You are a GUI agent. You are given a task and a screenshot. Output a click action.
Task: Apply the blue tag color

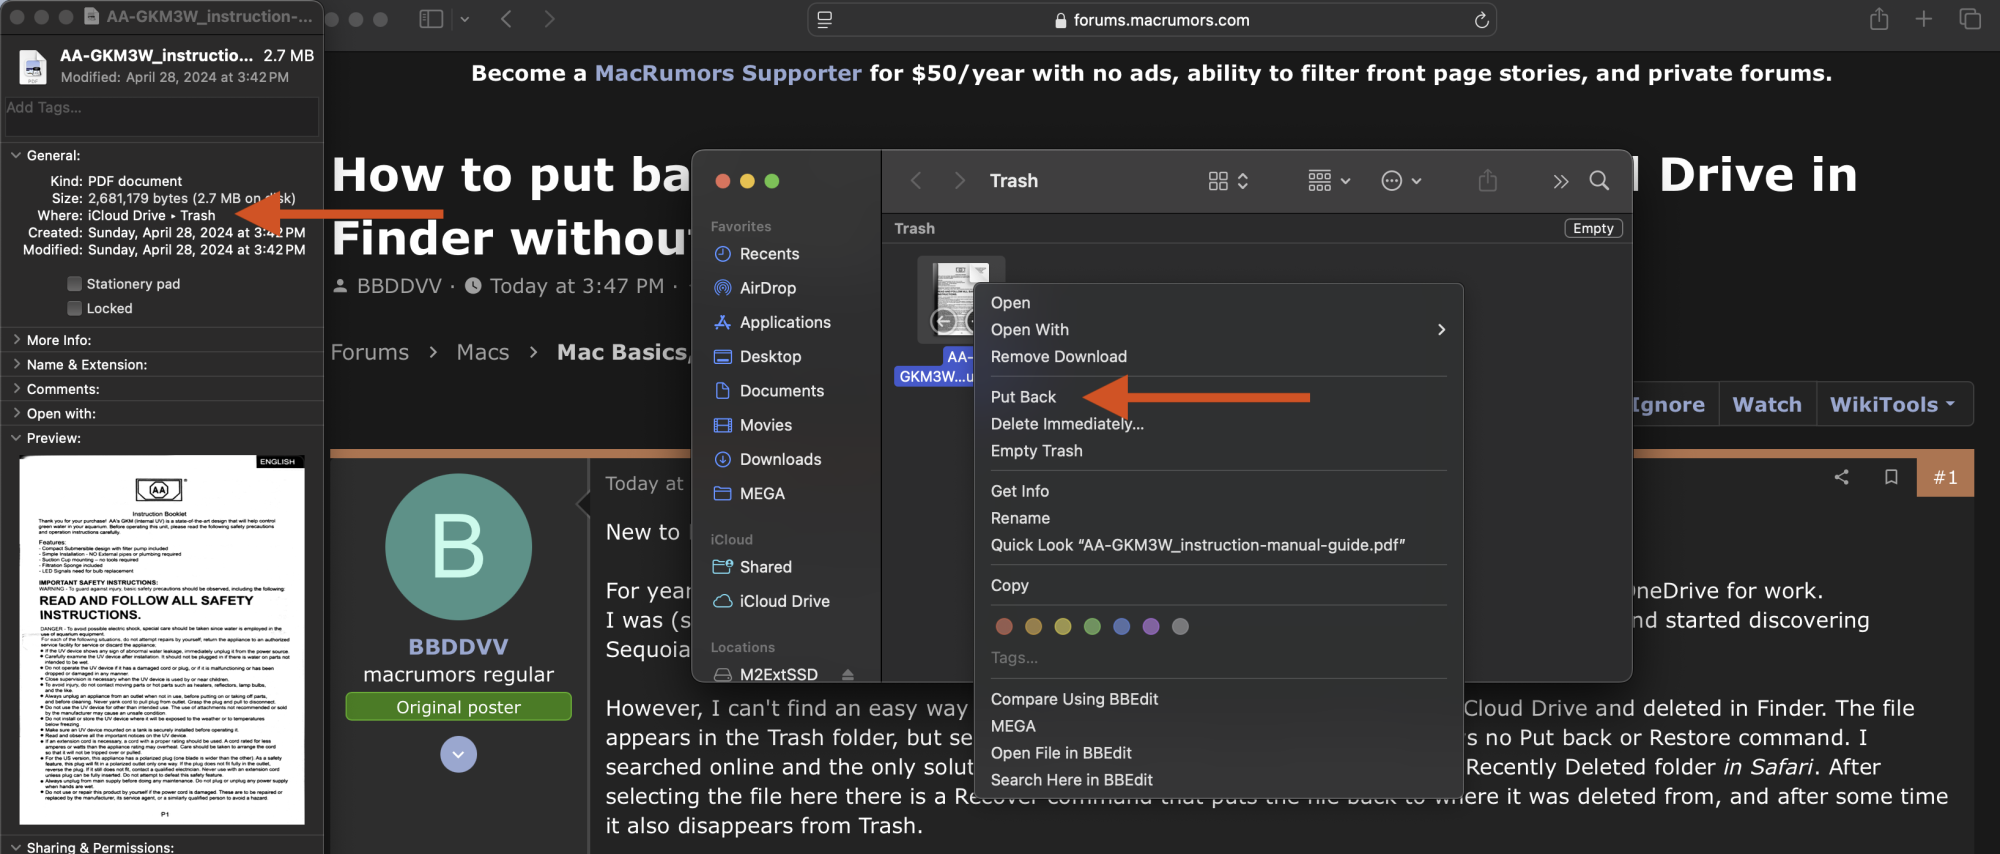click(1122, 626)
